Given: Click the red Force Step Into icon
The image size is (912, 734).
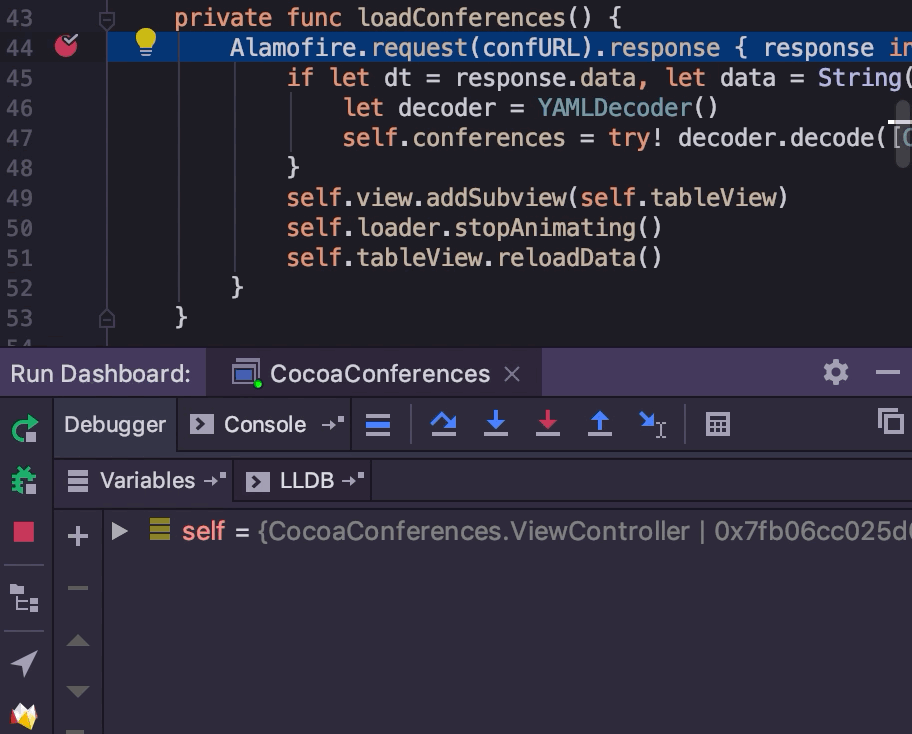Looking at the screenshot, I should coord(548,424).
